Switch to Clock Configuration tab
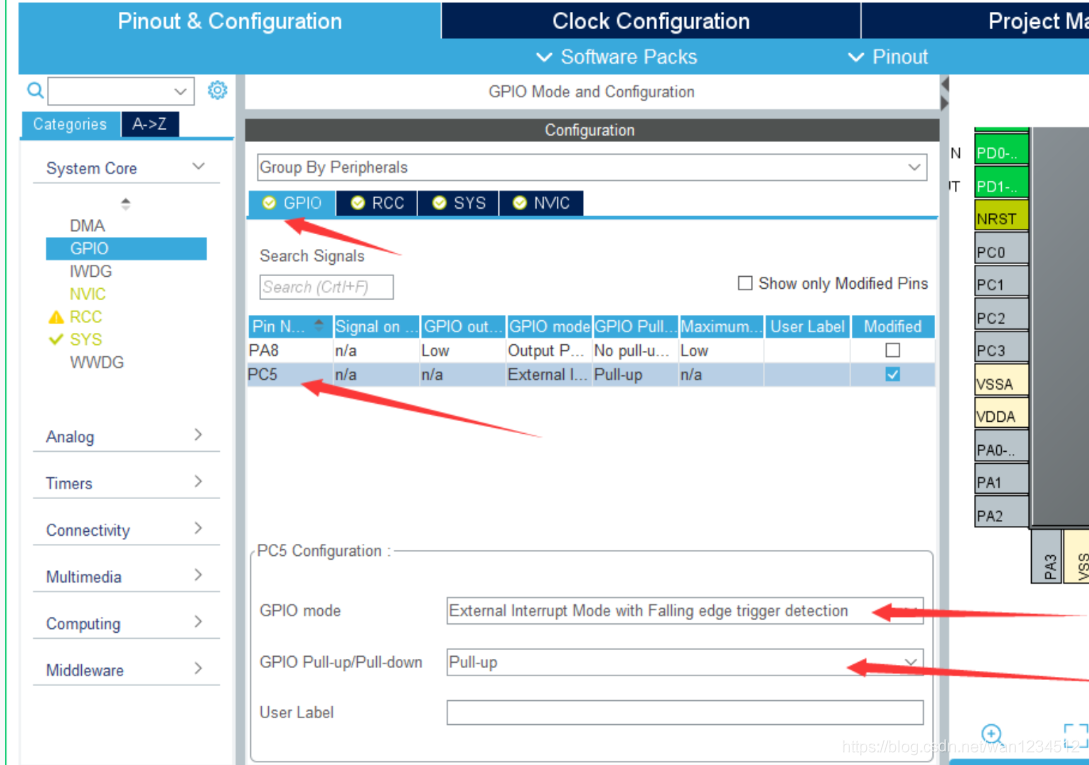Viewport: 1089px width, 765px height. [x=650, y=21]
